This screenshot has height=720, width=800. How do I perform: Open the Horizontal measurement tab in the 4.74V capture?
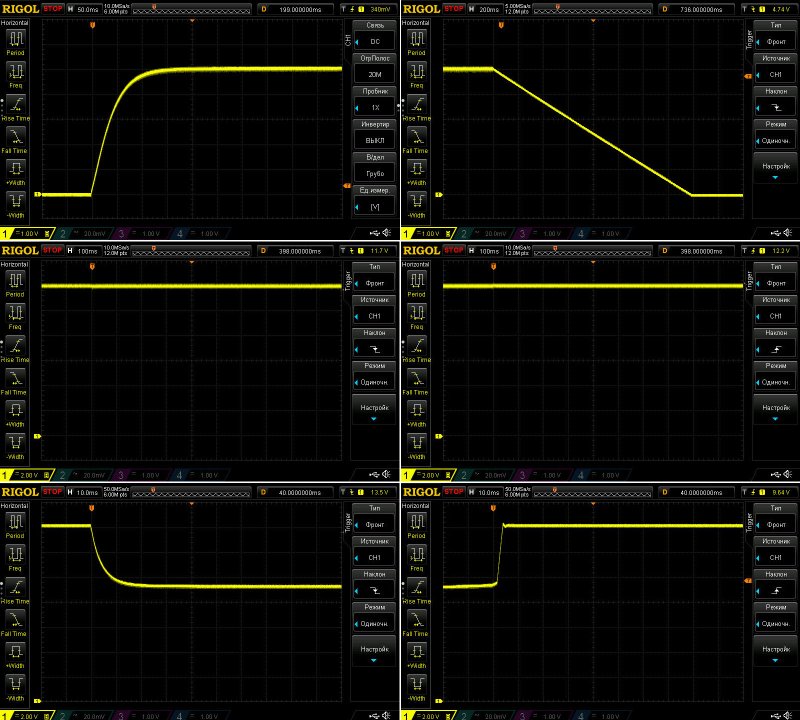(x=415, y=22)
